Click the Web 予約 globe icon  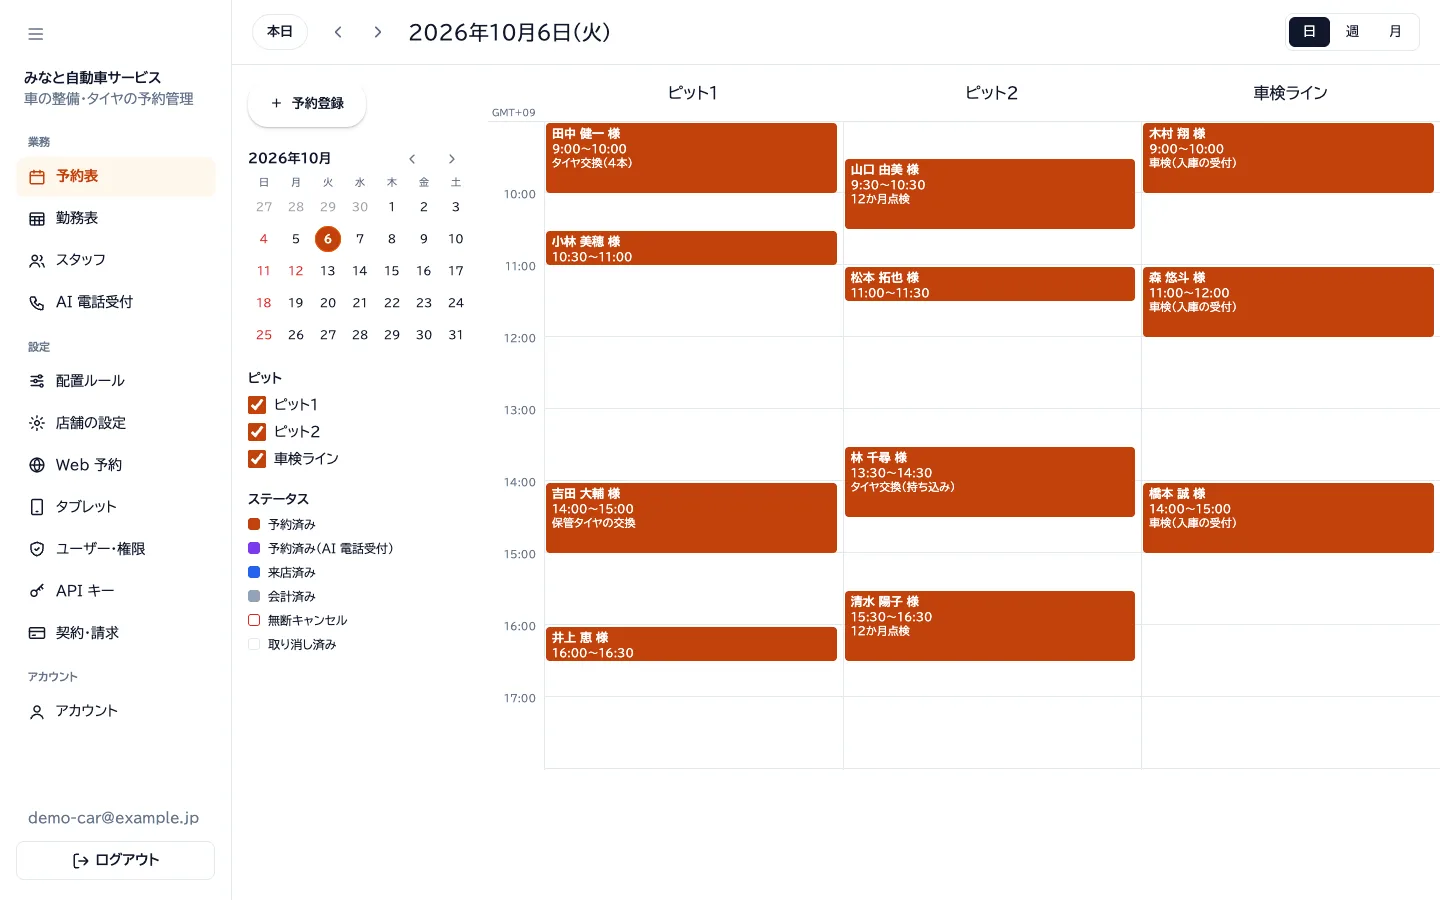click(x=37, y=465)
